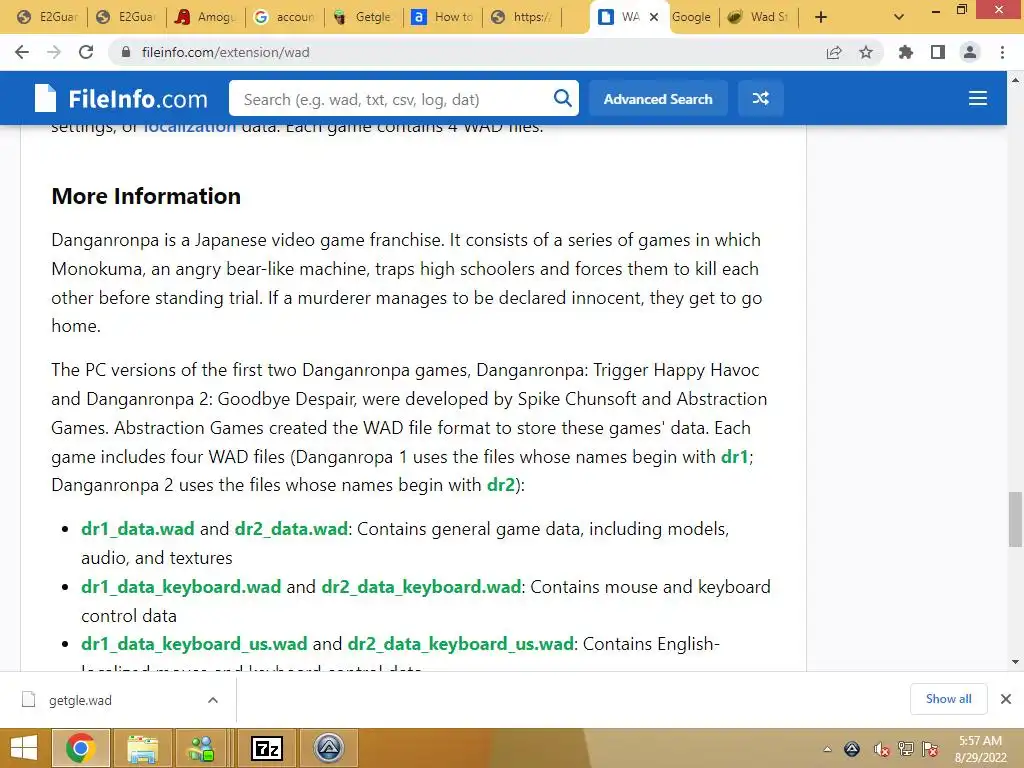Show hidden system tray icons

tap(827, 749)
